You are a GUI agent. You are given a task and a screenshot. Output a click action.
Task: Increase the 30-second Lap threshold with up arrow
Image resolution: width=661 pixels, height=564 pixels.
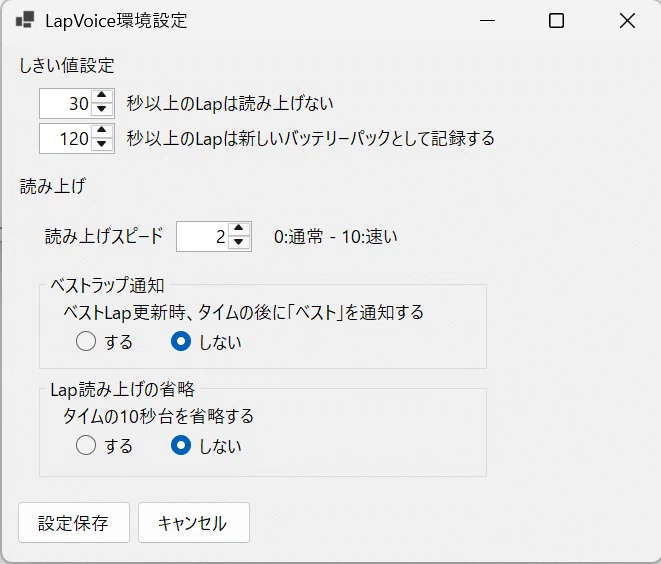click(x=101, y=96)
